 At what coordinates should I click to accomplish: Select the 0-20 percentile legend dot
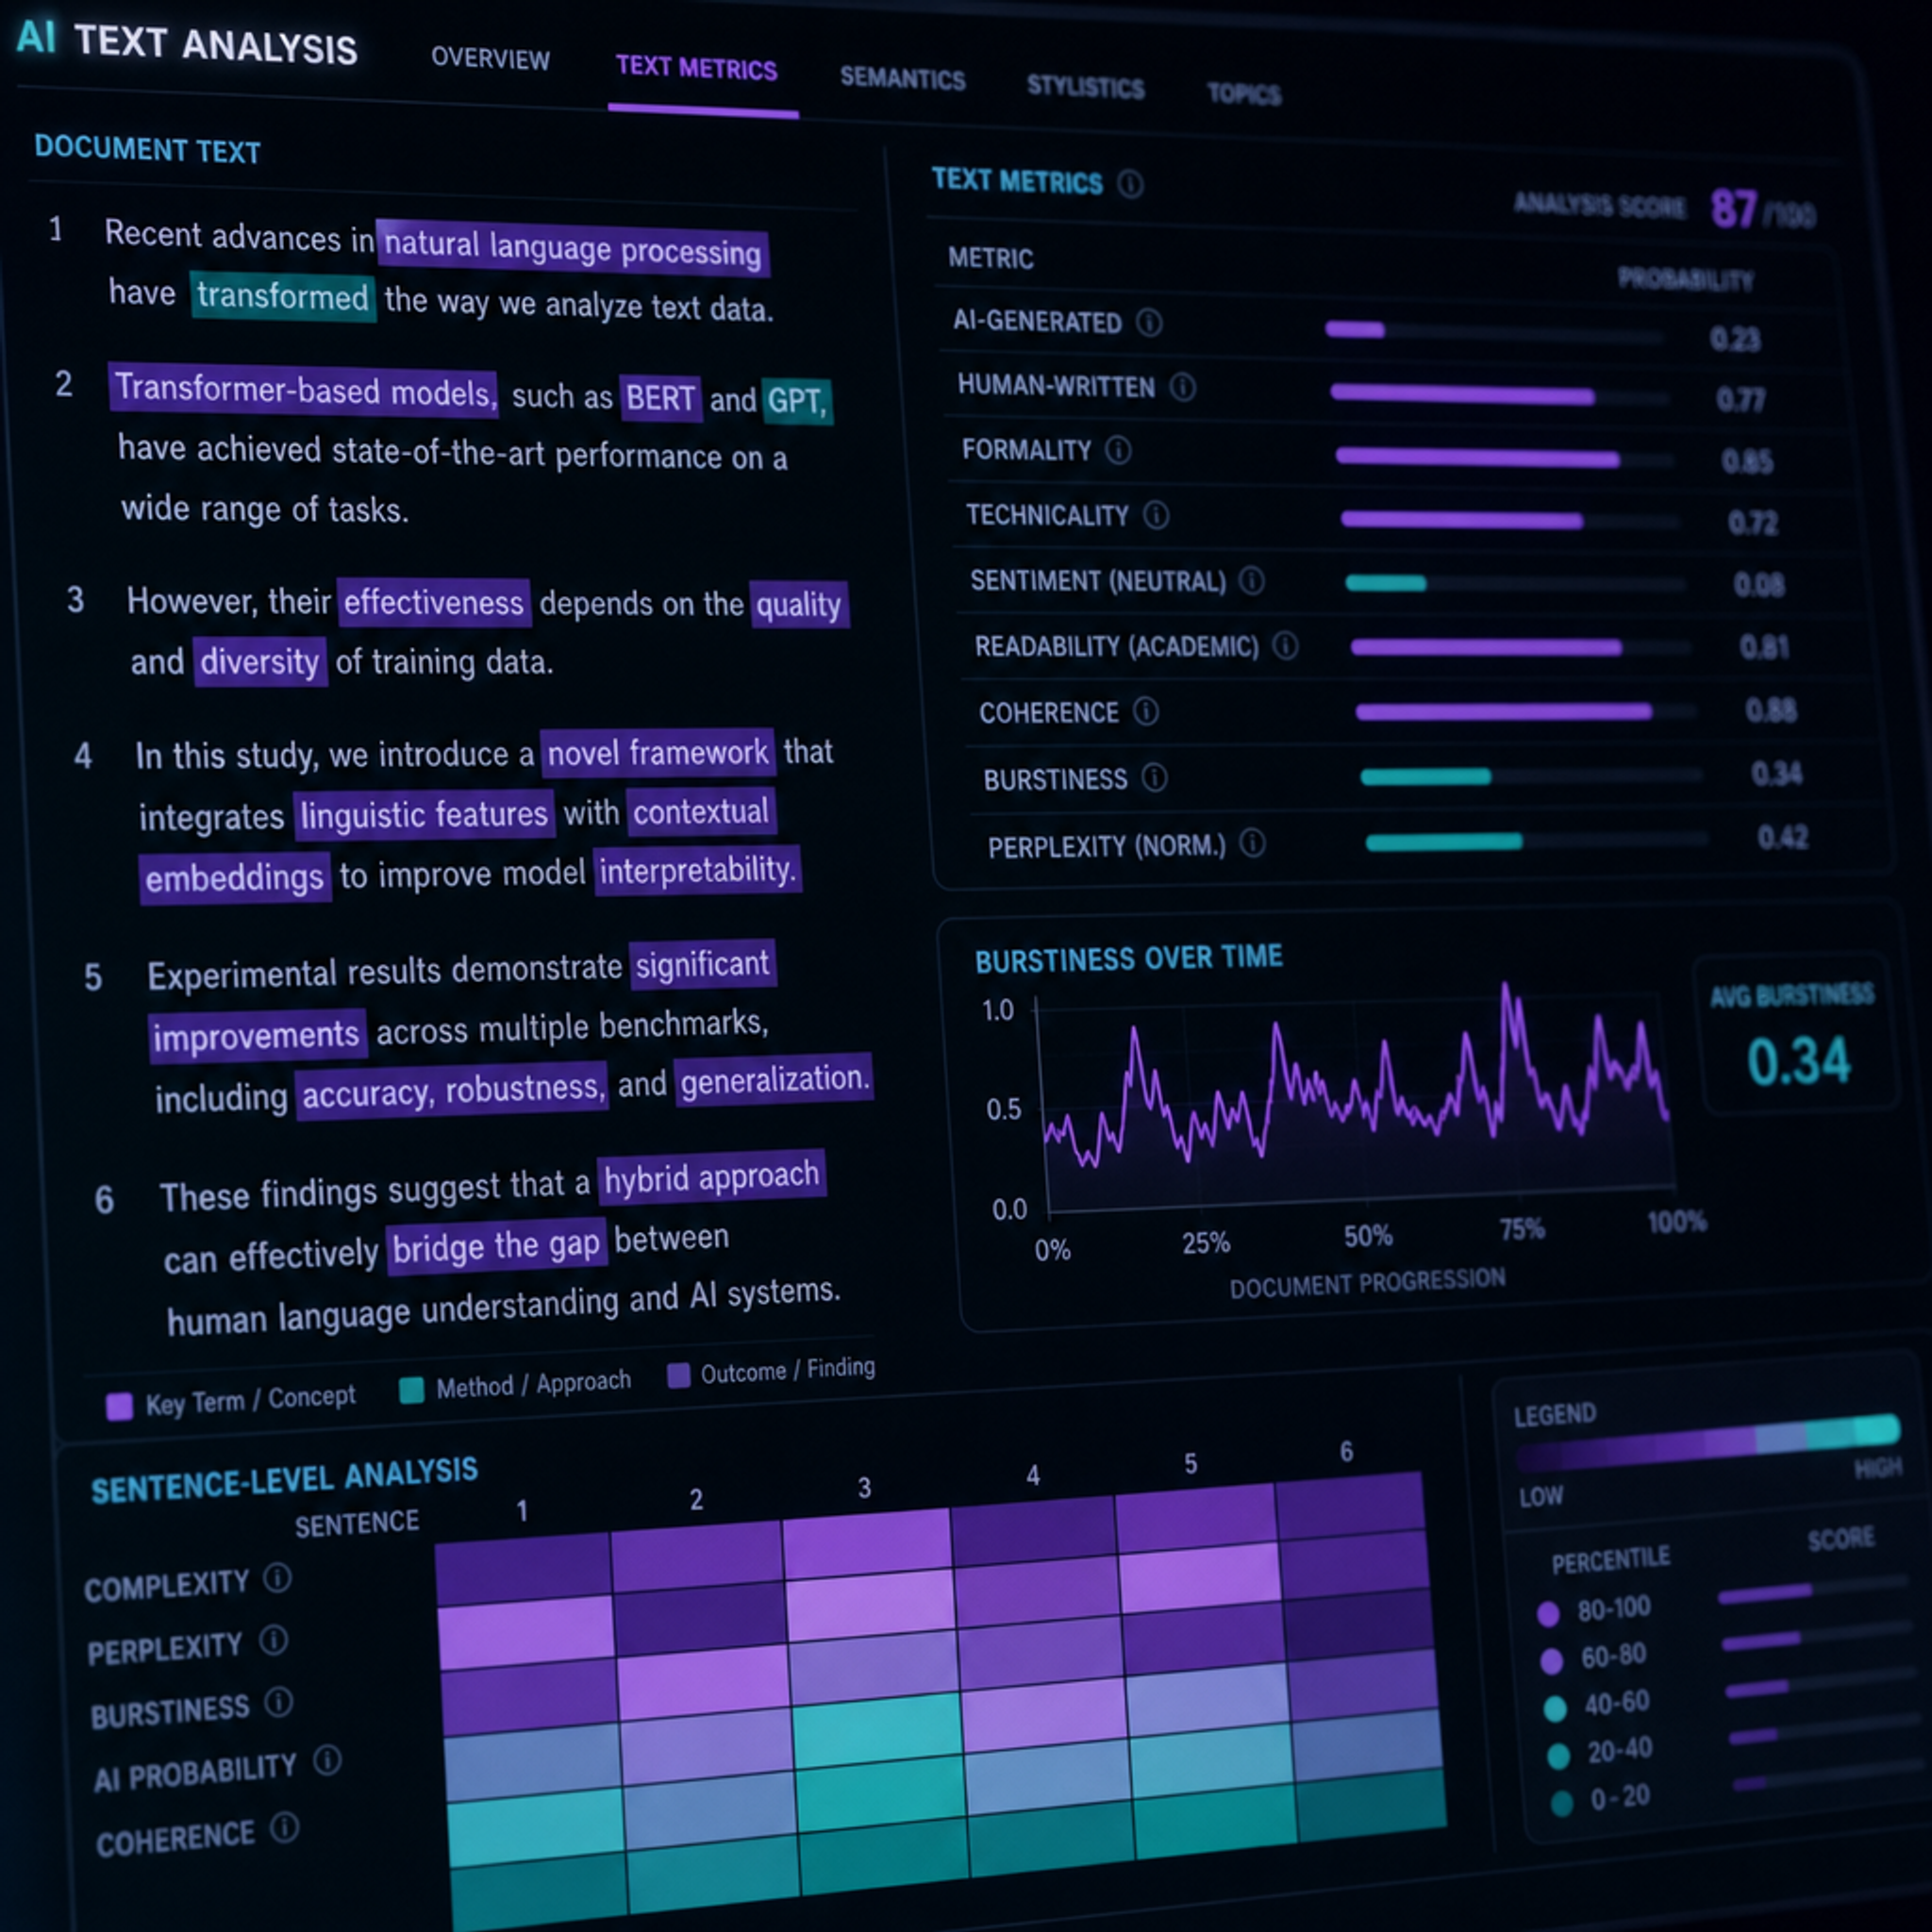pyautogui.click(x=1561, y=1803)
